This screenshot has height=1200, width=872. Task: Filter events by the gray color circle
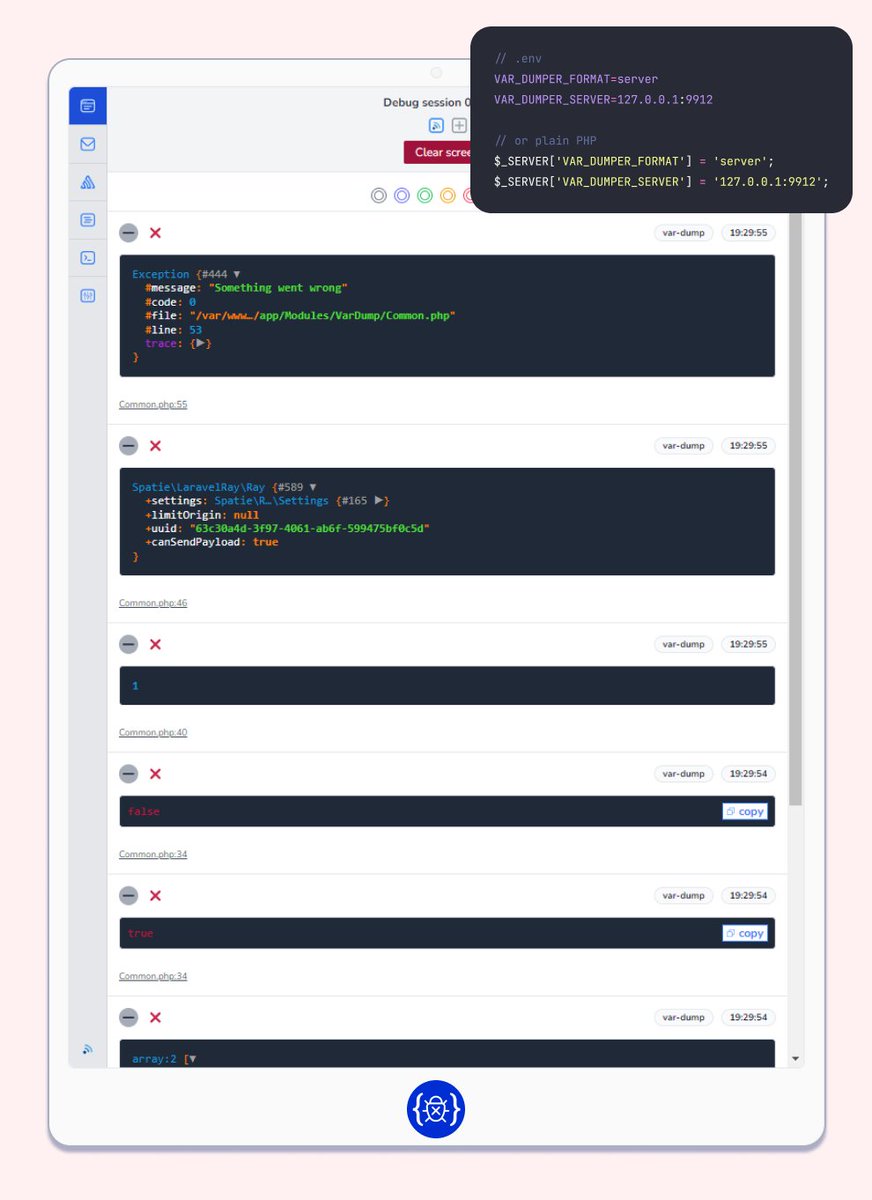click(378, 196)
